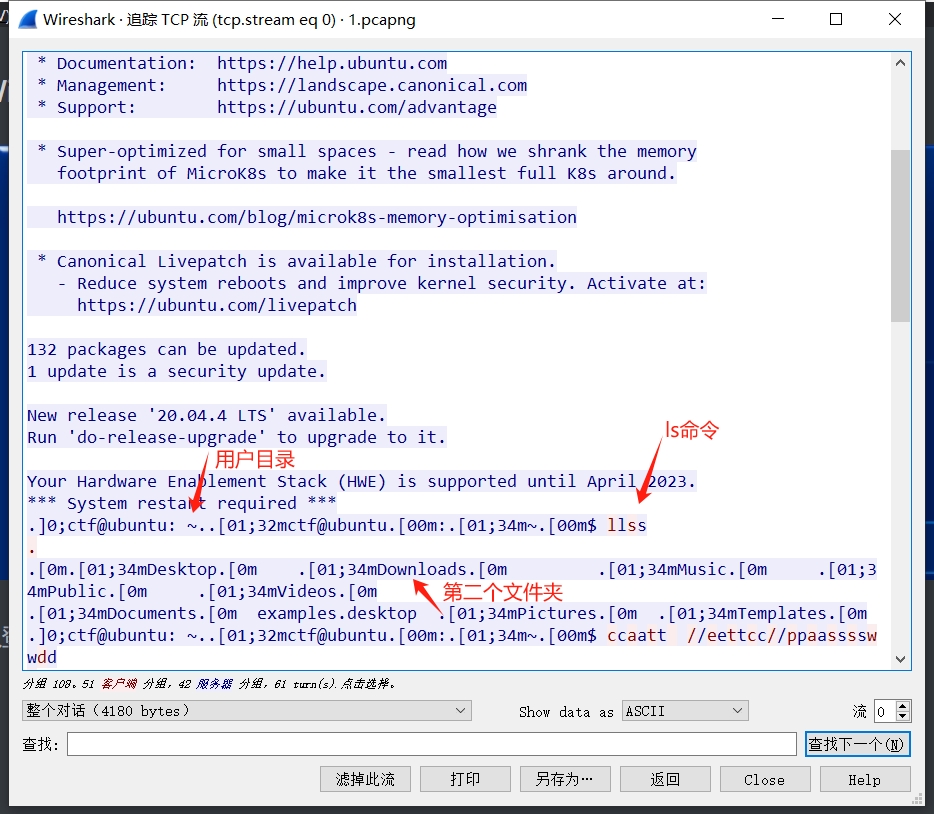This screenshot has height=814, width=934.
Task: Click the stream number field
Action: click(x=885, y=712)
